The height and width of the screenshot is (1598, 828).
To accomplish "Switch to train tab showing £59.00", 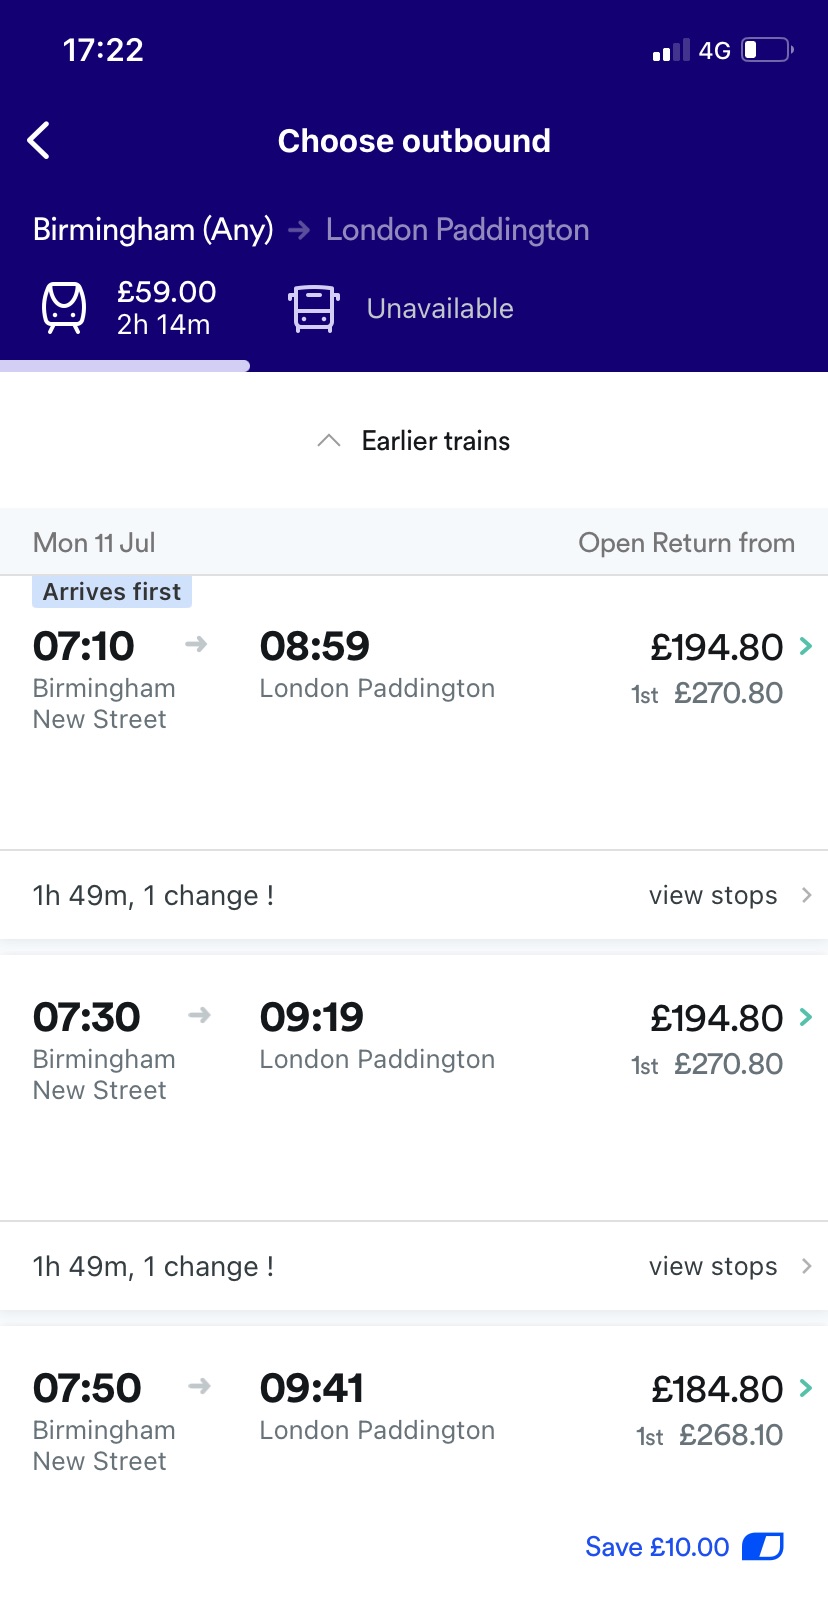I will pos(165,307).
